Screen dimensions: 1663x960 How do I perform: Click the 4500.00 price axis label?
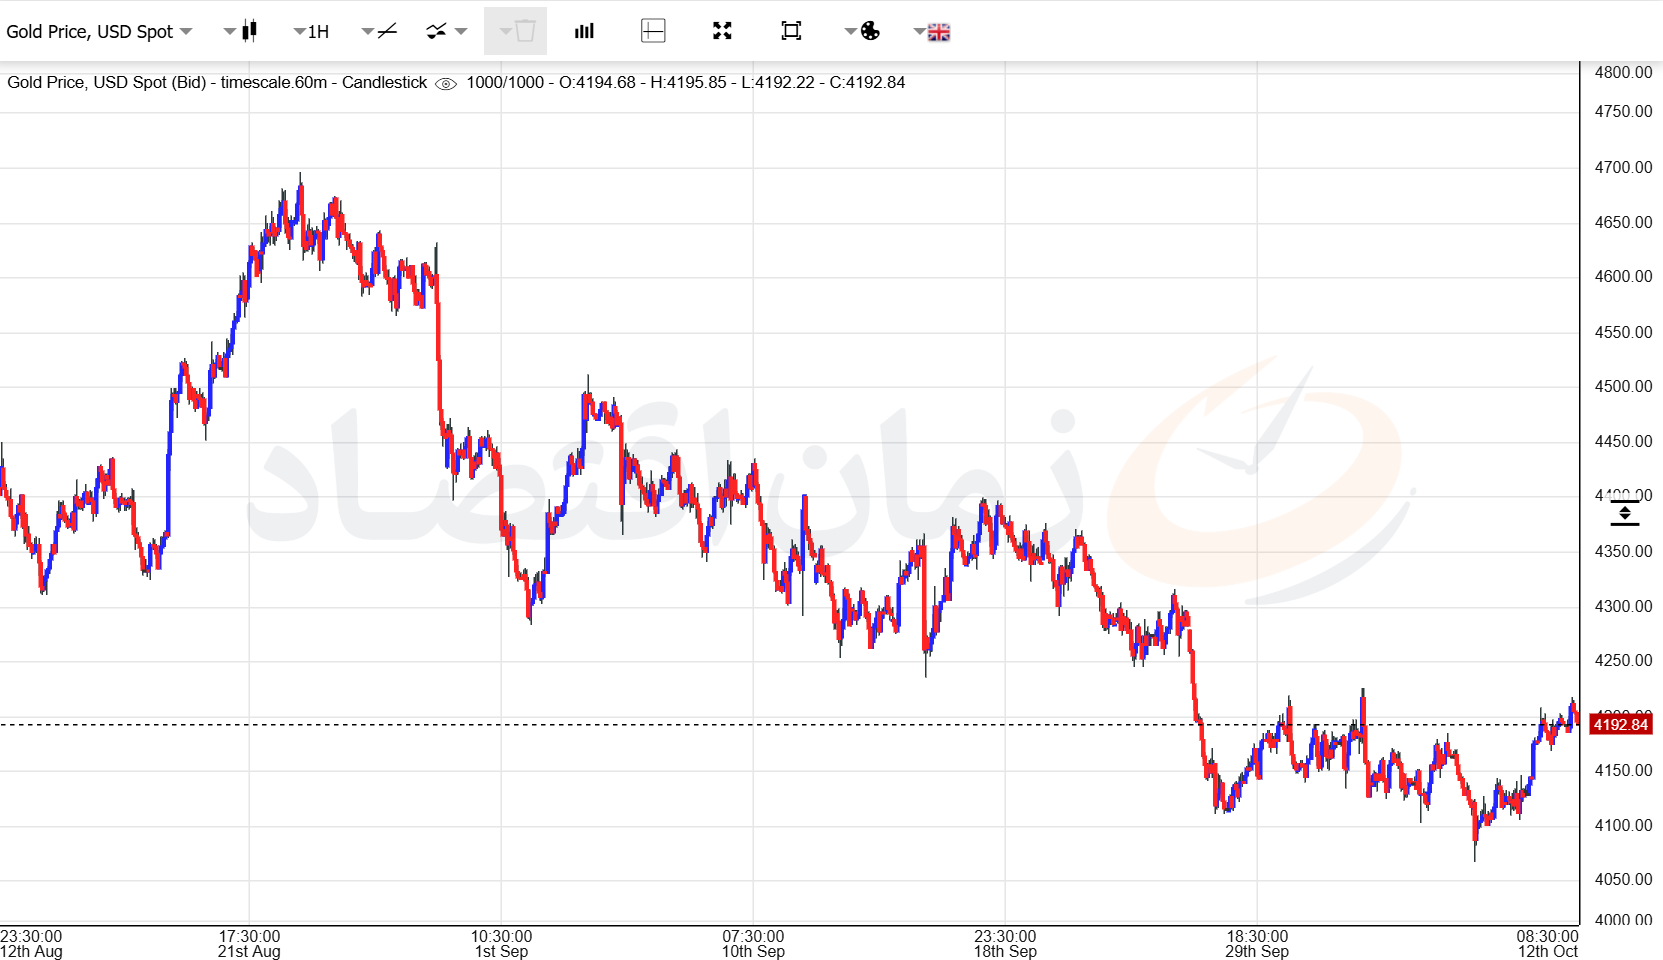click(1623, 386)
